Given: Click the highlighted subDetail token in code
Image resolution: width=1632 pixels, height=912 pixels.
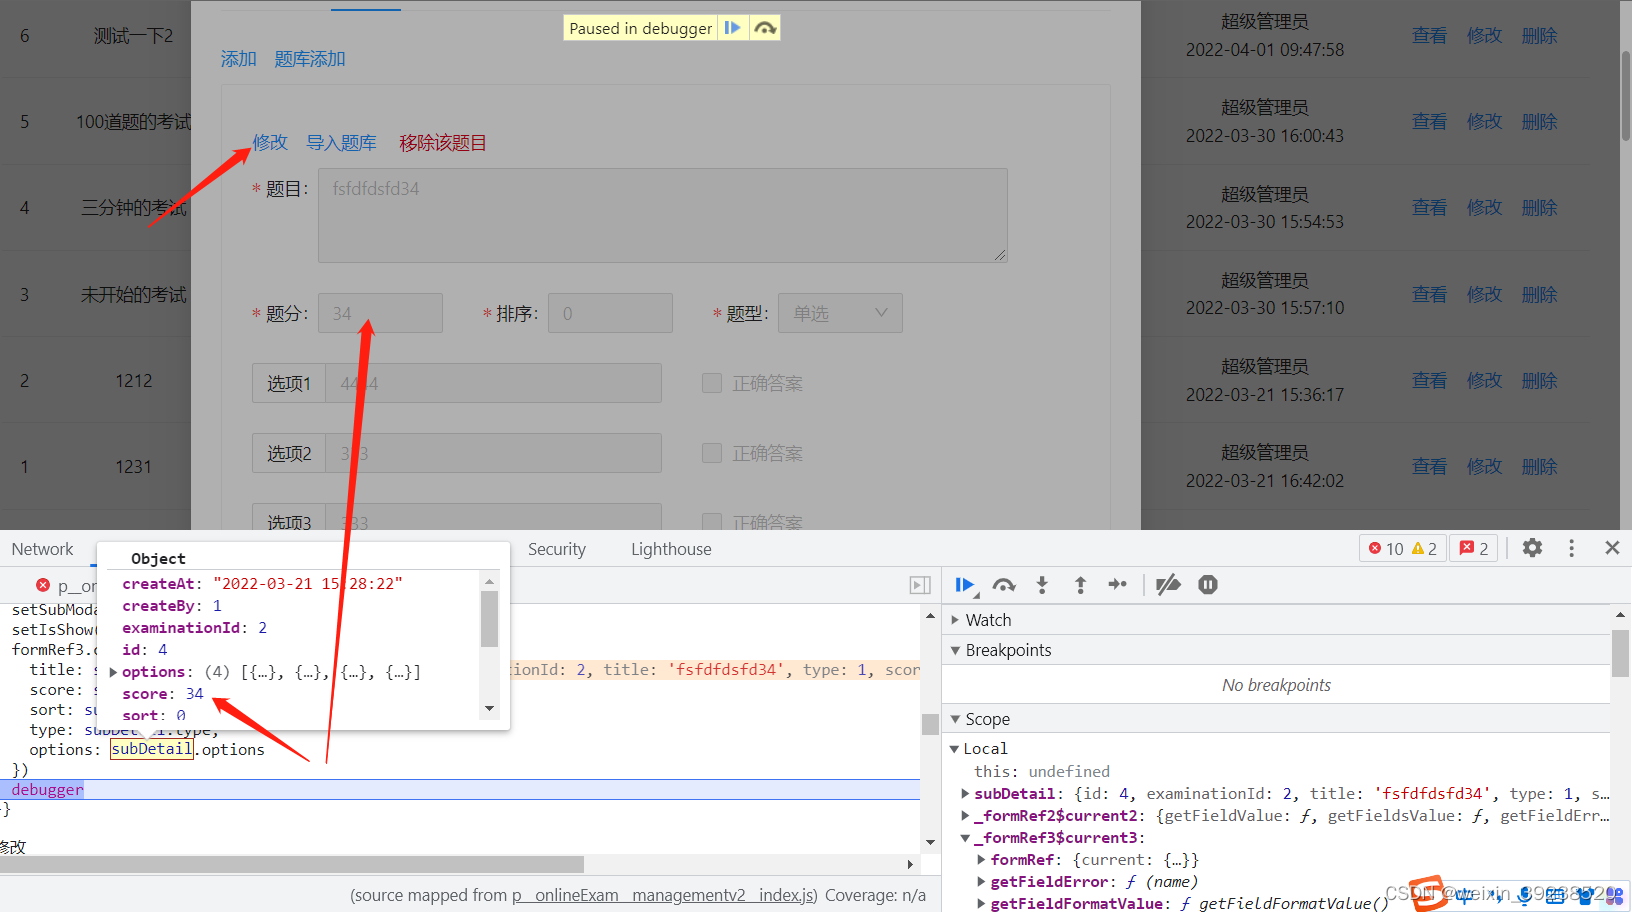Looking at the screenshot, I should (151, 749).
